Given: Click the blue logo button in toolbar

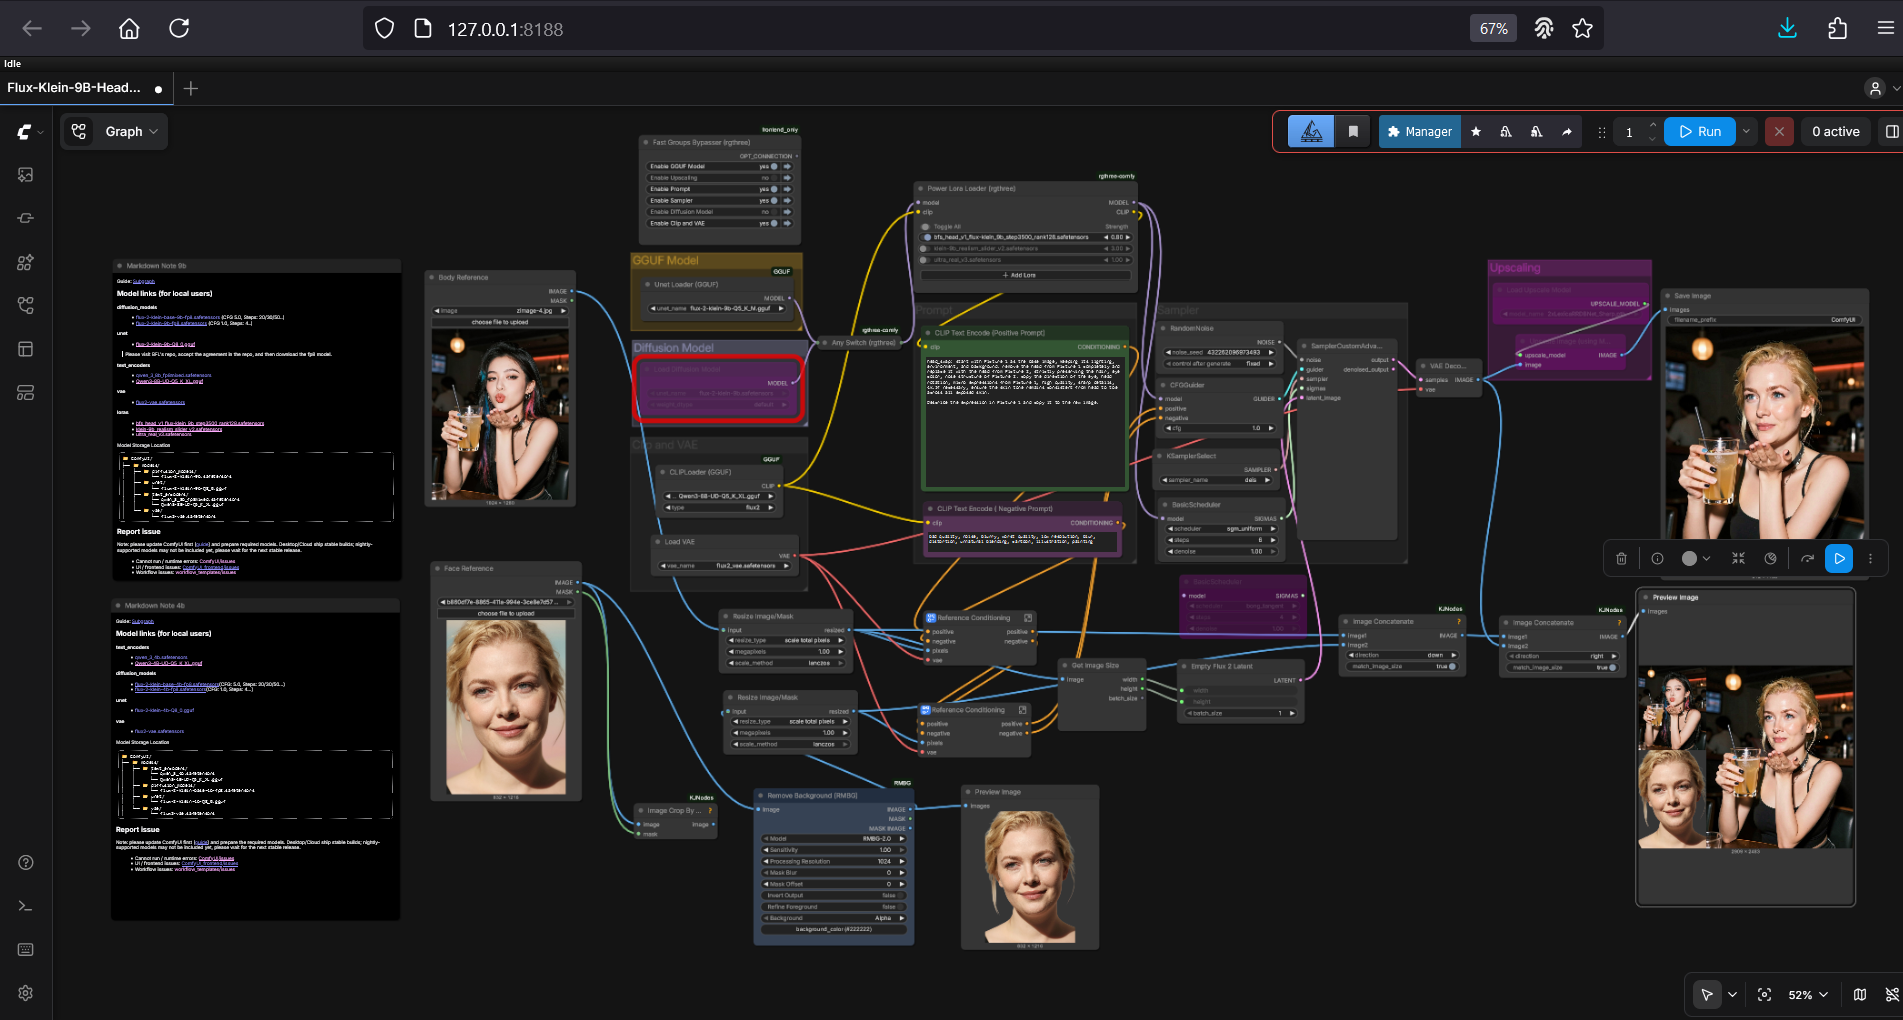Looking at the screenshot, I should [x=1311, y=131].
